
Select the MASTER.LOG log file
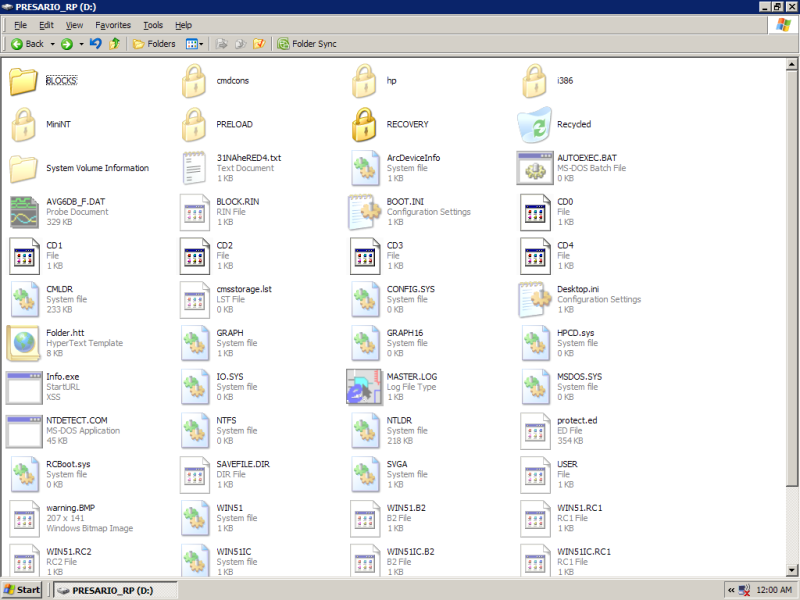point(364,387)
